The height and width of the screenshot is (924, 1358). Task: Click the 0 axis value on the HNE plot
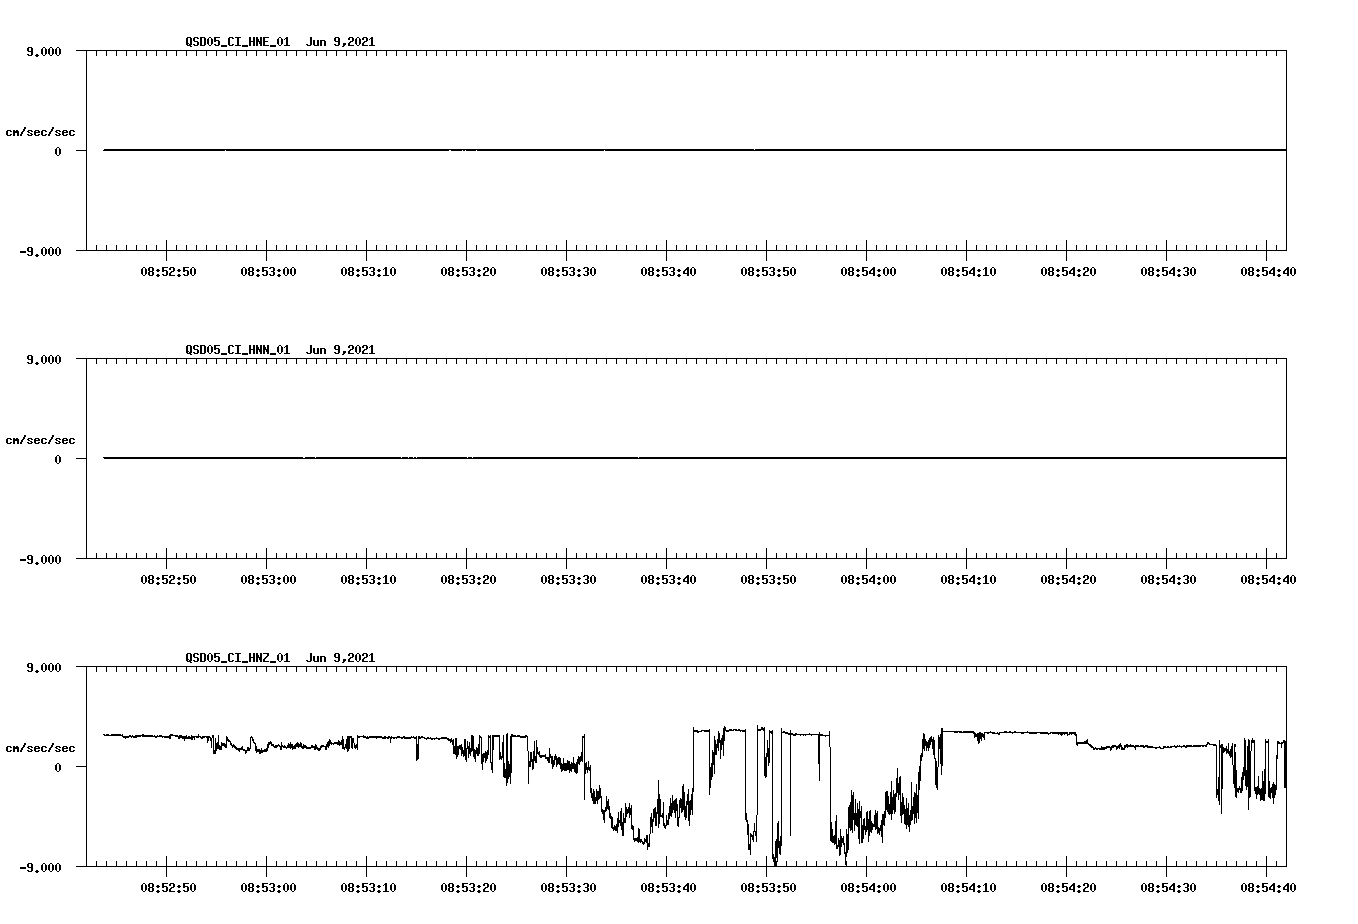pos(58,152)
